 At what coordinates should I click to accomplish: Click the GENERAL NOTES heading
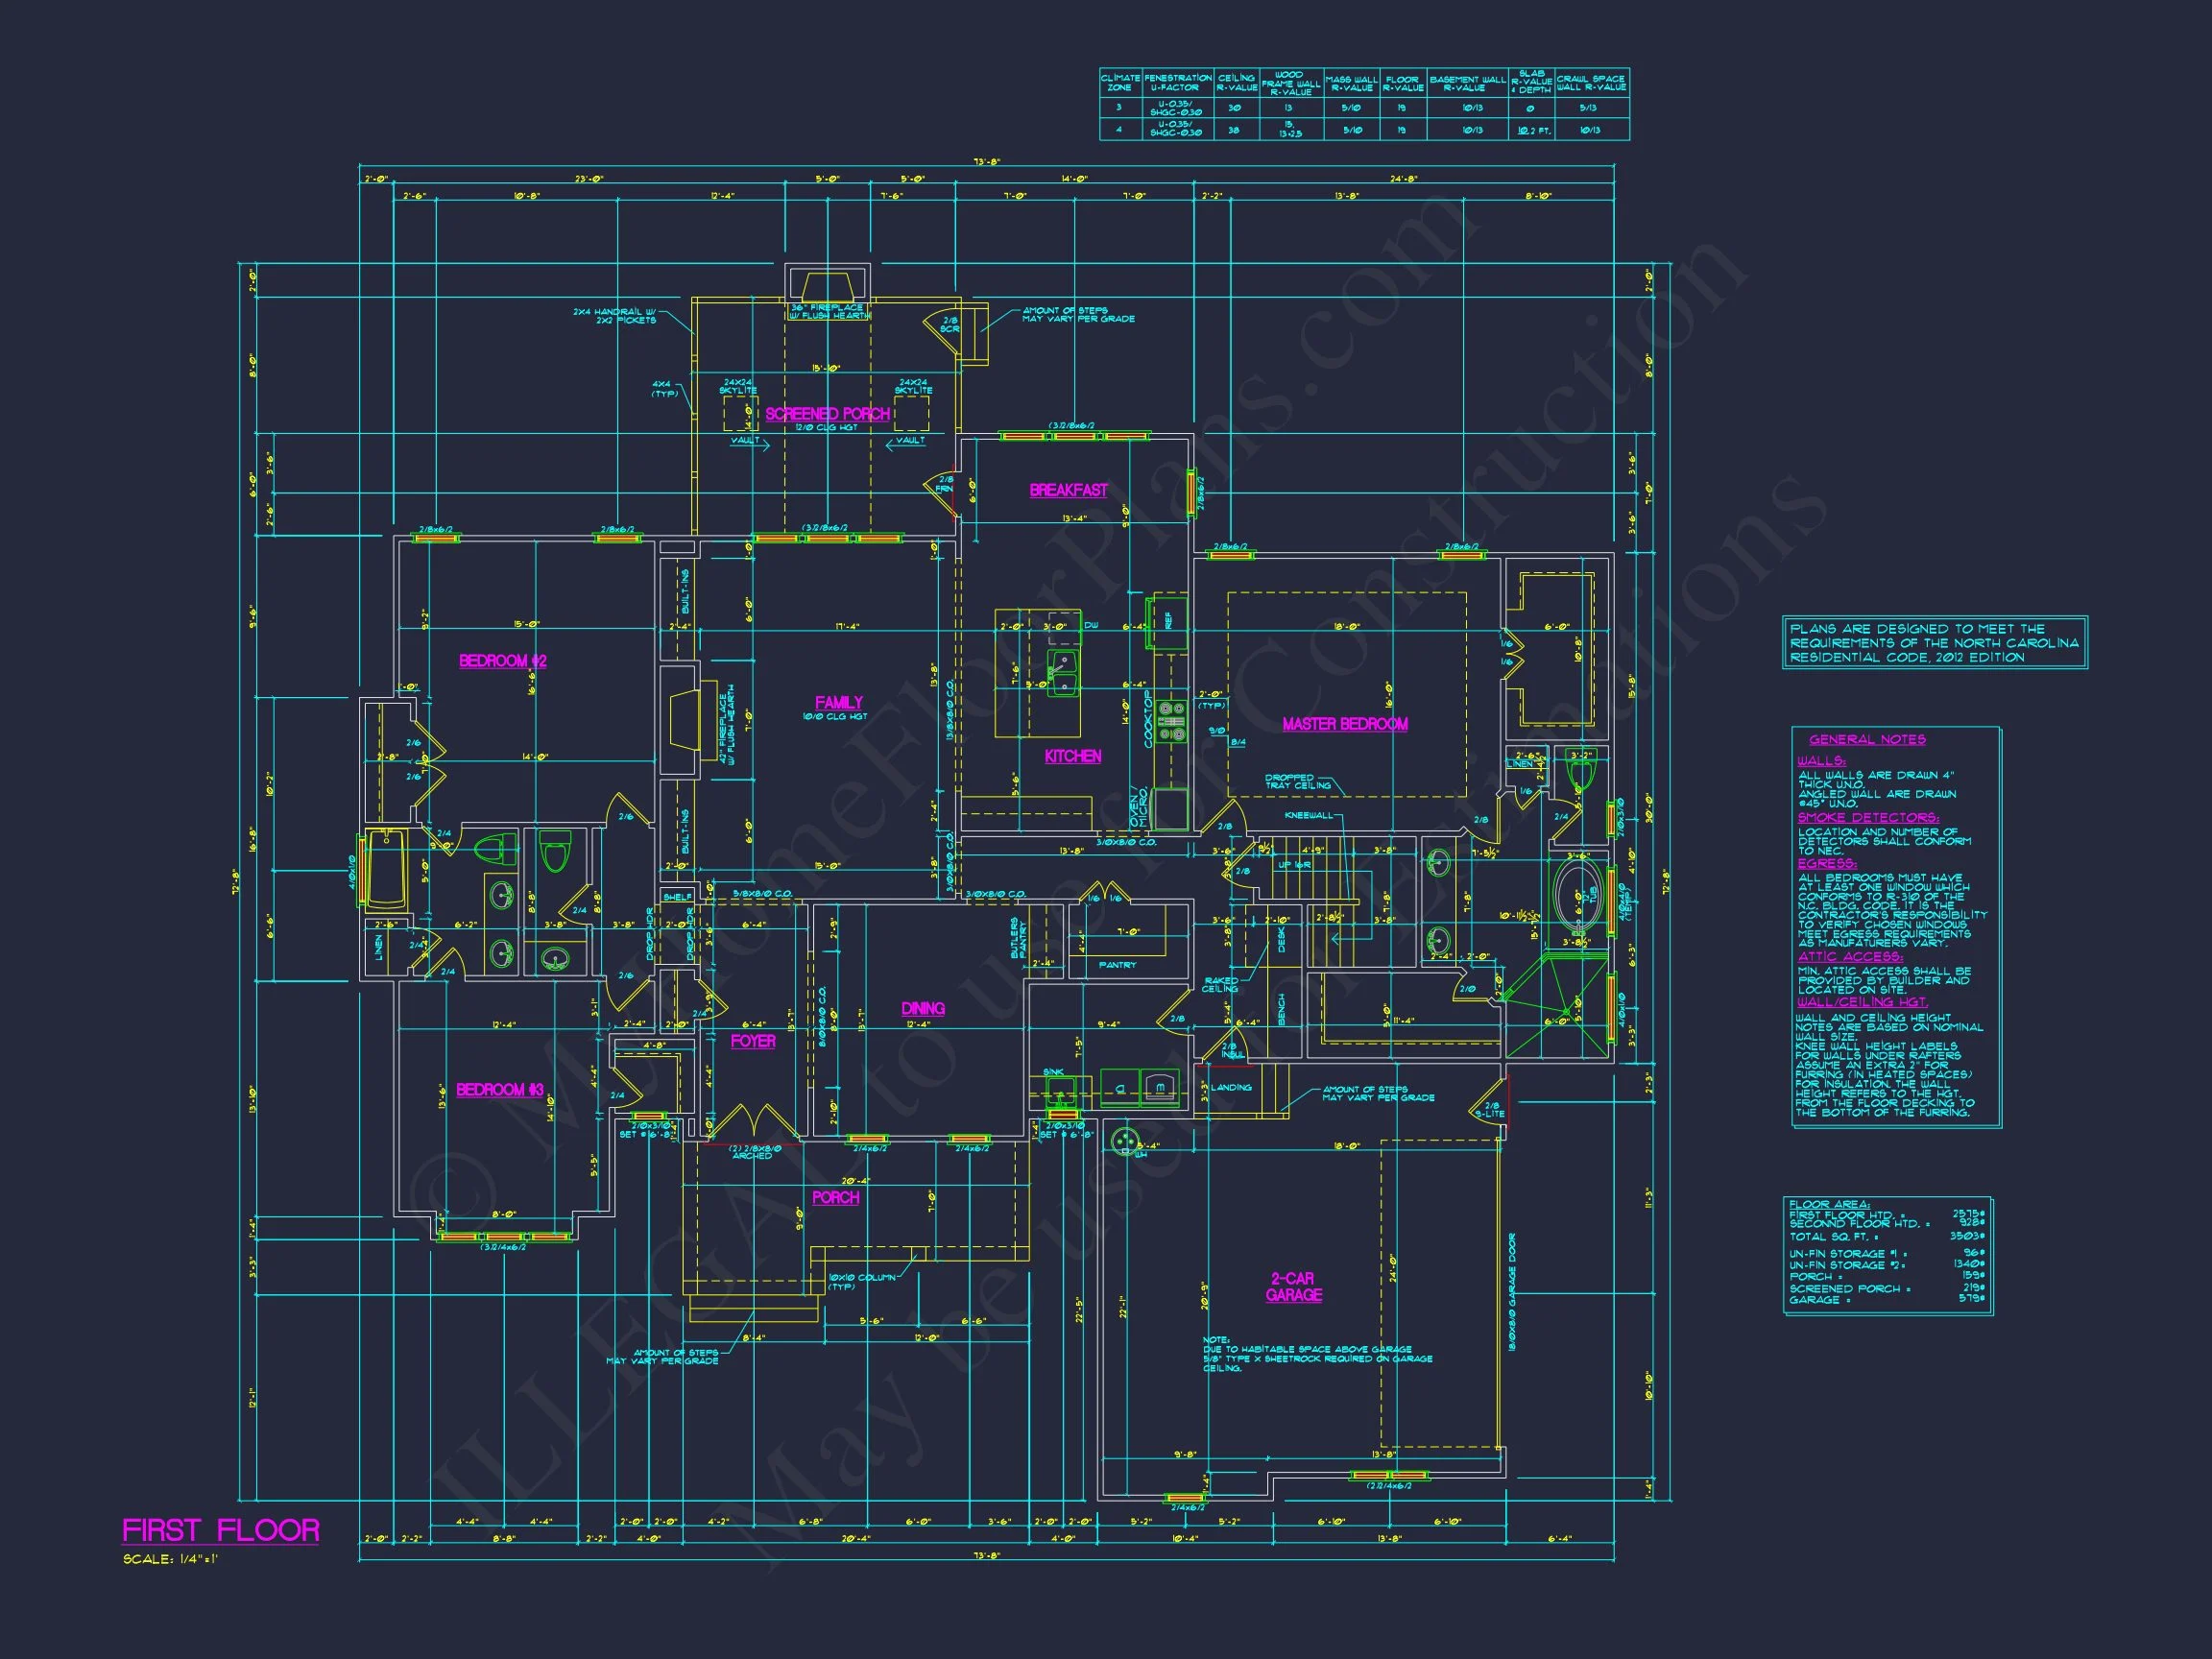(x=1867, y=739)
